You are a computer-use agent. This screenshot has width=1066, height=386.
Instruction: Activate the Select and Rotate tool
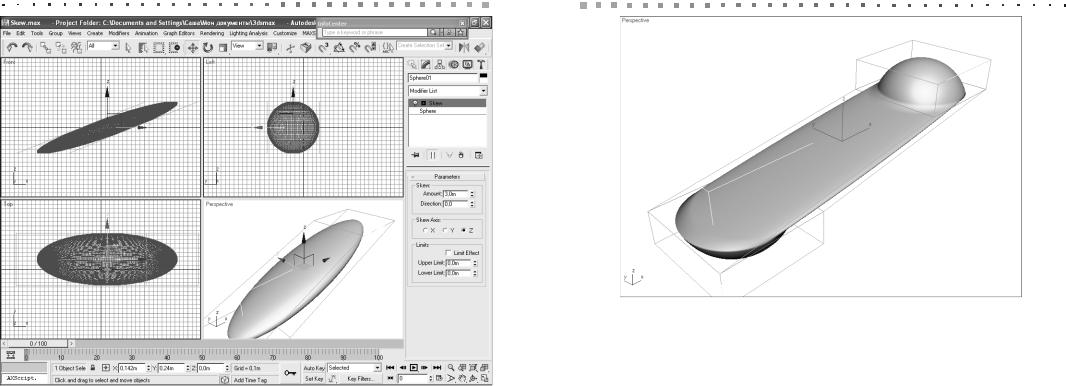[x=207, y=47]
